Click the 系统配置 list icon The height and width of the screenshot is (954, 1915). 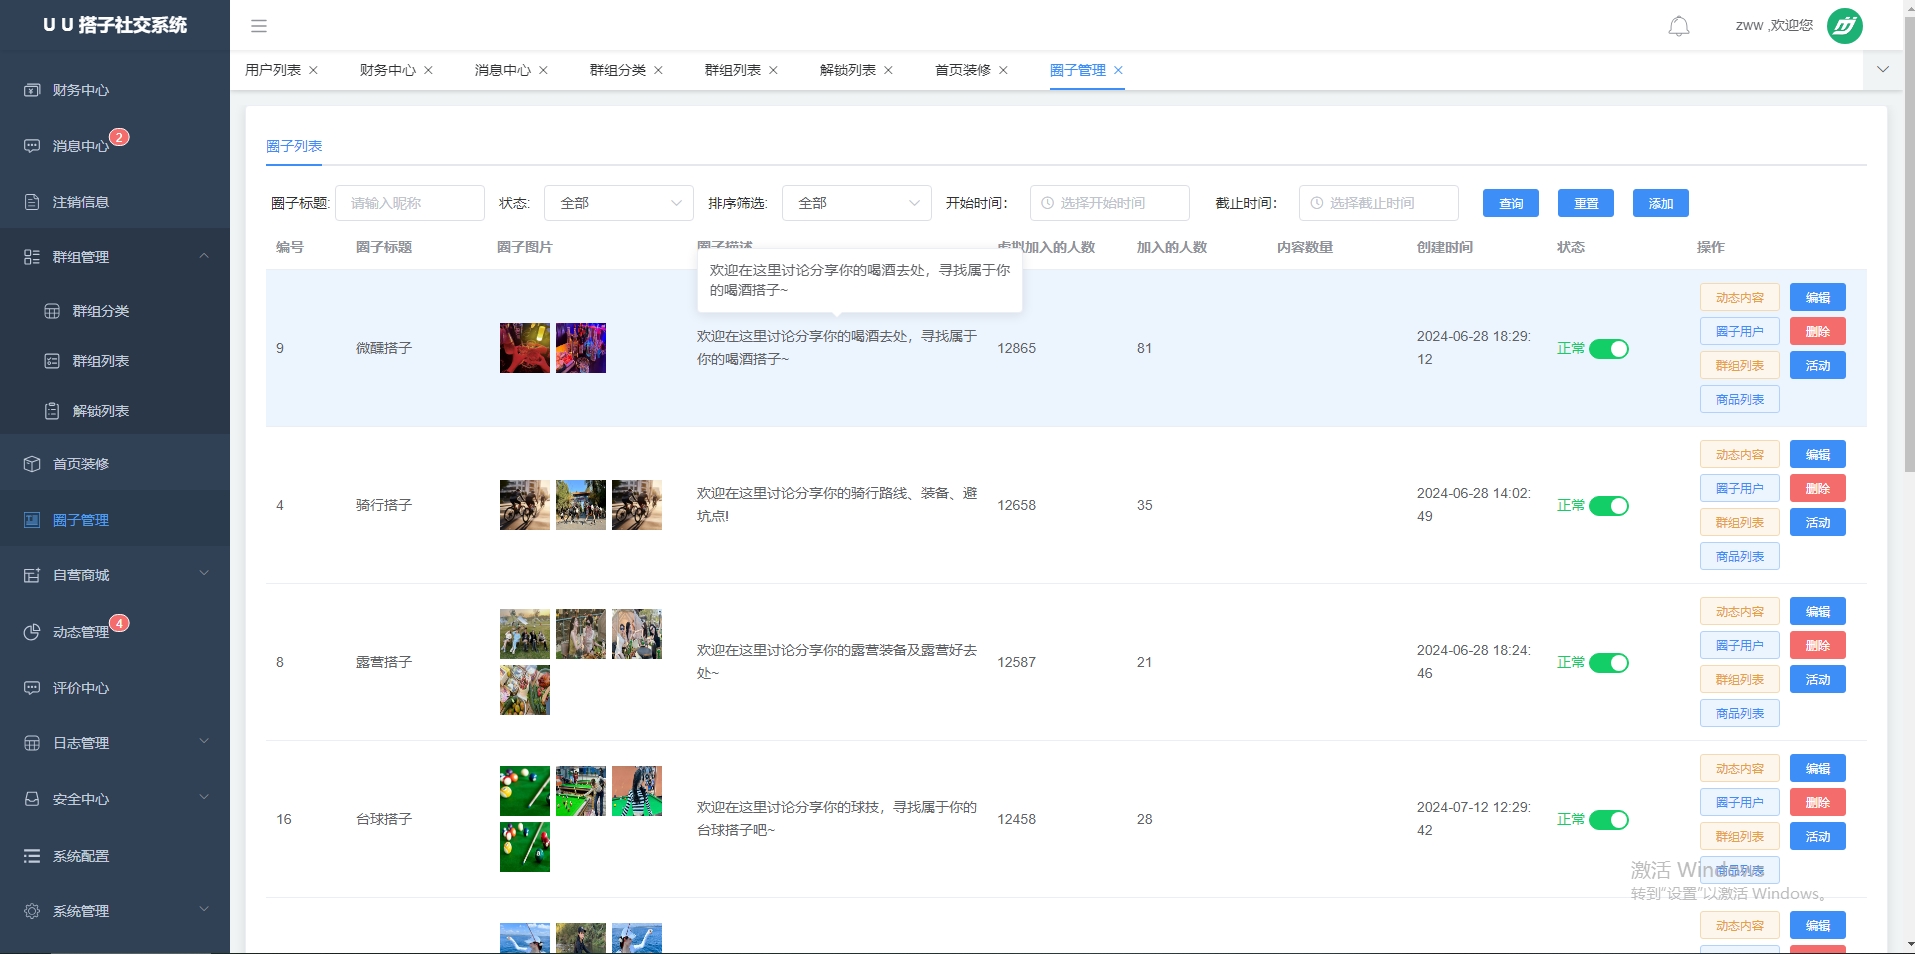(x=32, y=856)
